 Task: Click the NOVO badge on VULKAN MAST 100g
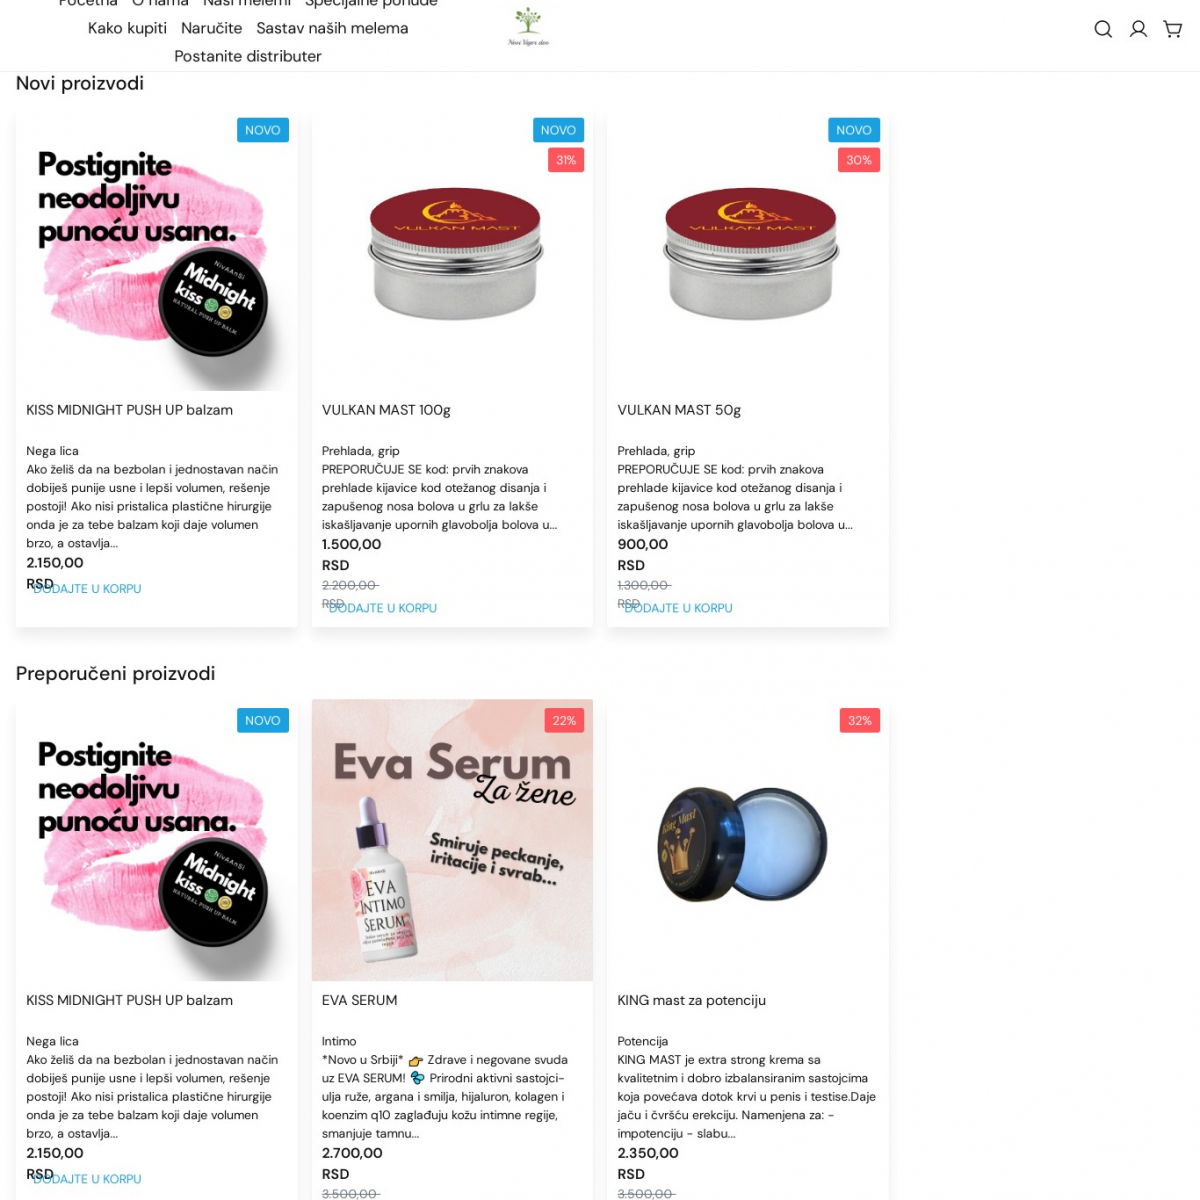pyautogui.click(x=558, y=130)
